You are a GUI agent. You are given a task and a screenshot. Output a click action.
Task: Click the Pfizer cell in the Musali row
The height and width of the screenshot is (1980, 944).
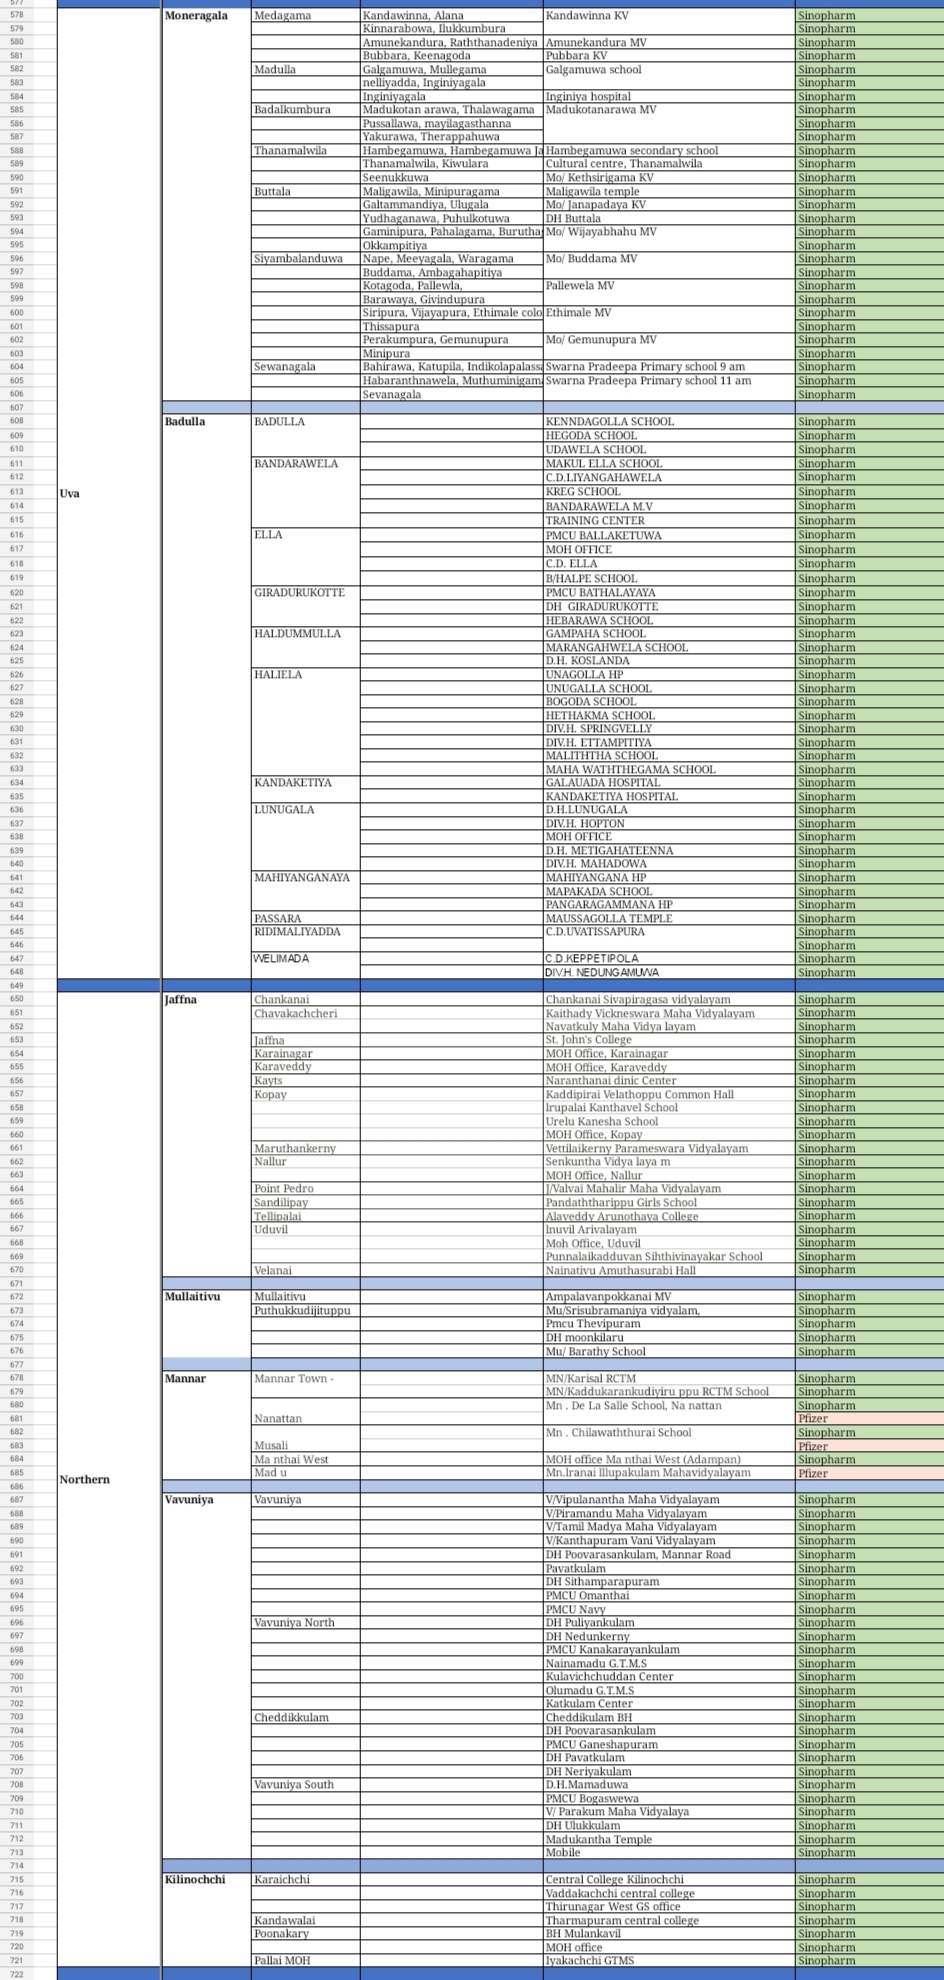coord(869,1446)
